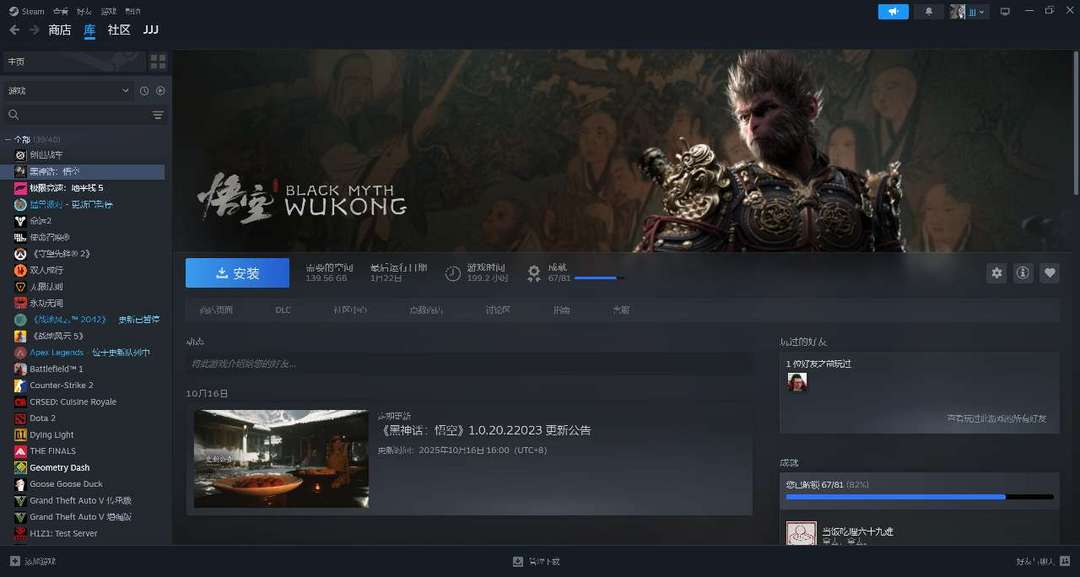The height and width of the screenshot is (577, 1080).
Task: Open the 主页 home button in sidebar
Action: tap(74, 61)
